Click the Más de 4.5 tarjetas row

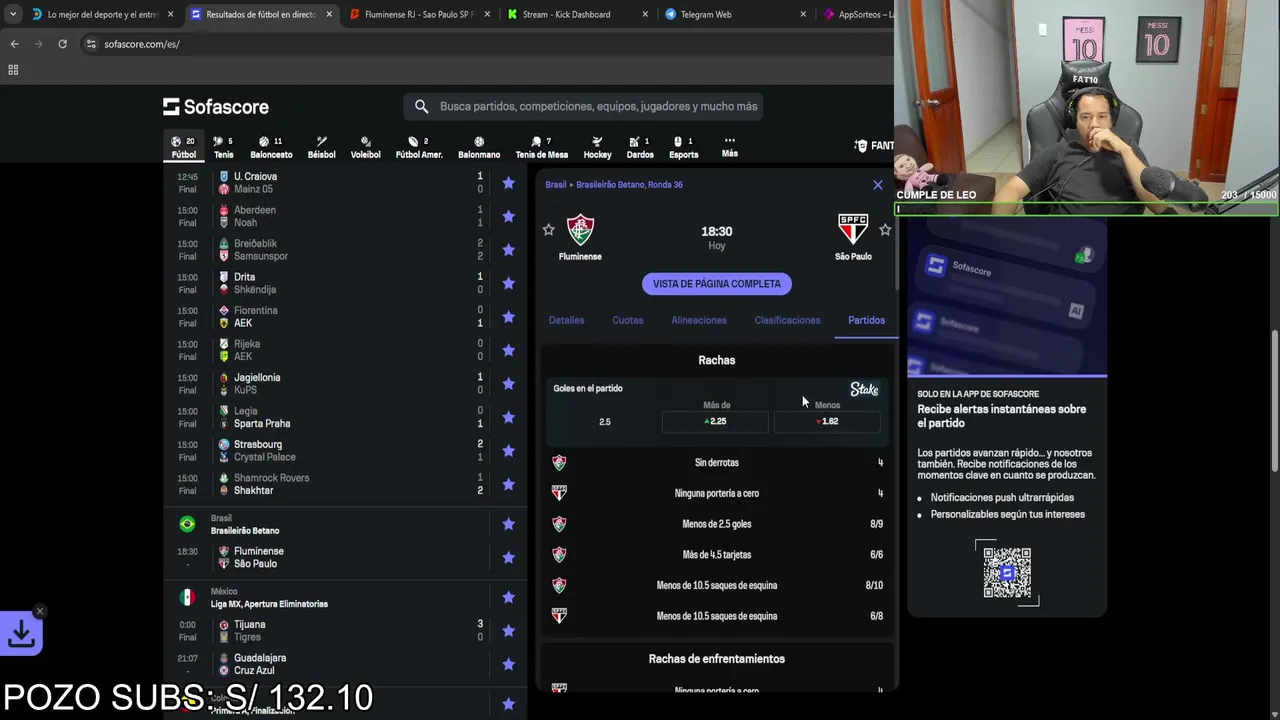[x=717, y=555]
